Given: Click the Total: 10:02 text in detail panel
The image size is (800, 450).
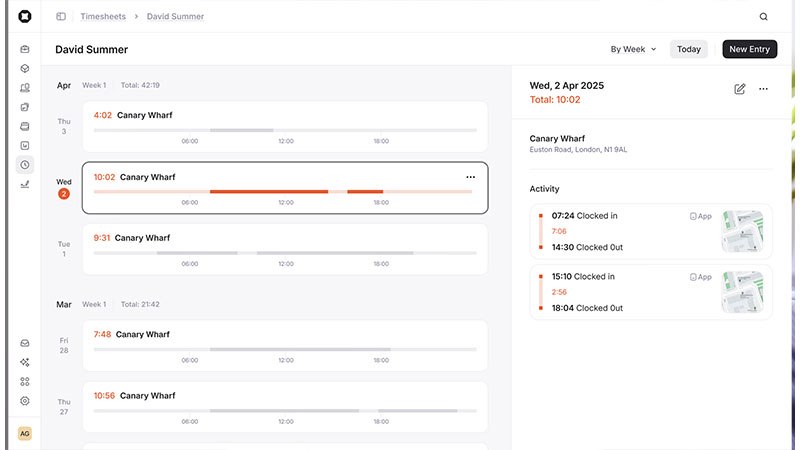Looking at the screenshot, I should 555,99.
